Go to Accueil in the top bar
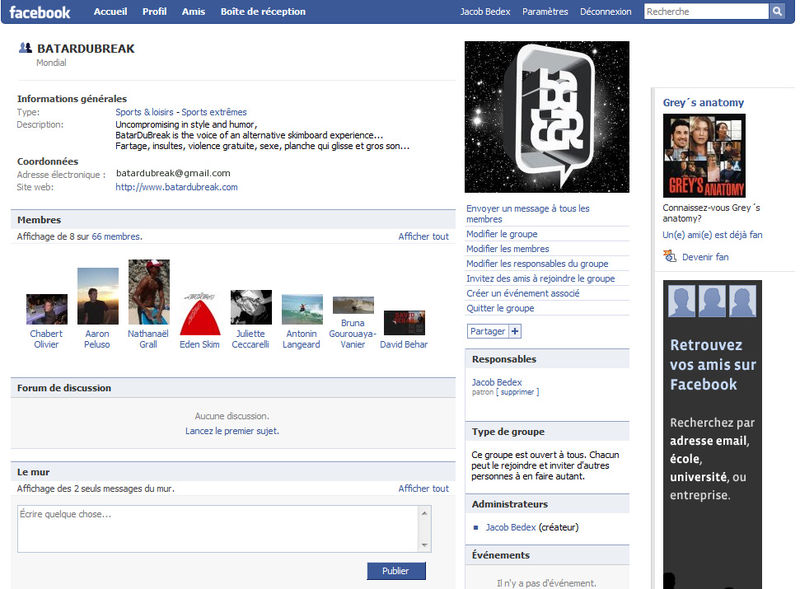The width and height of the screenshot is (800, 589). coord(110,11)
